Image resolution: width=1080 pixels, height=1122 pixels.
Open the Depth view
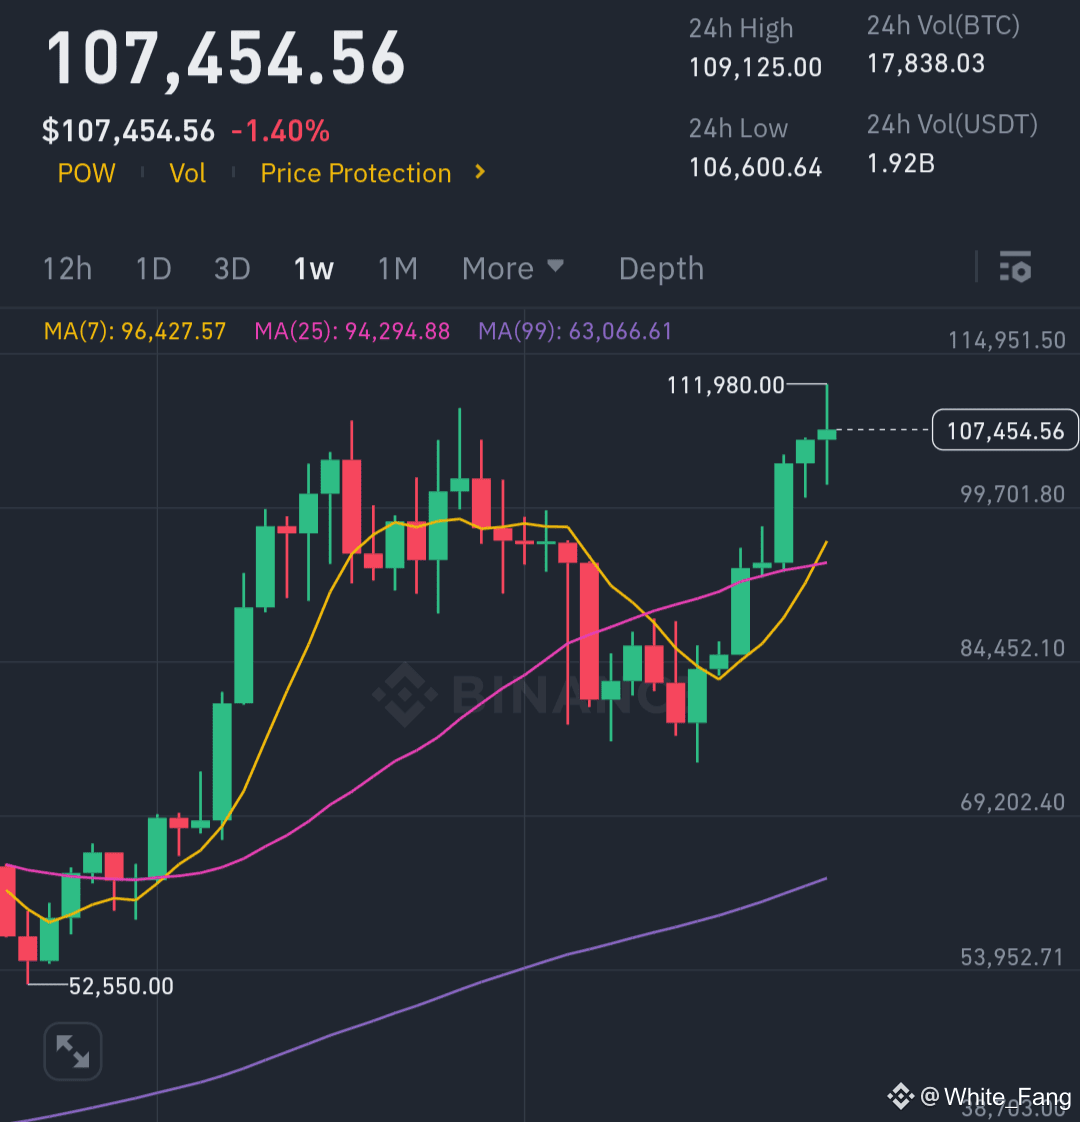[661, 268]
